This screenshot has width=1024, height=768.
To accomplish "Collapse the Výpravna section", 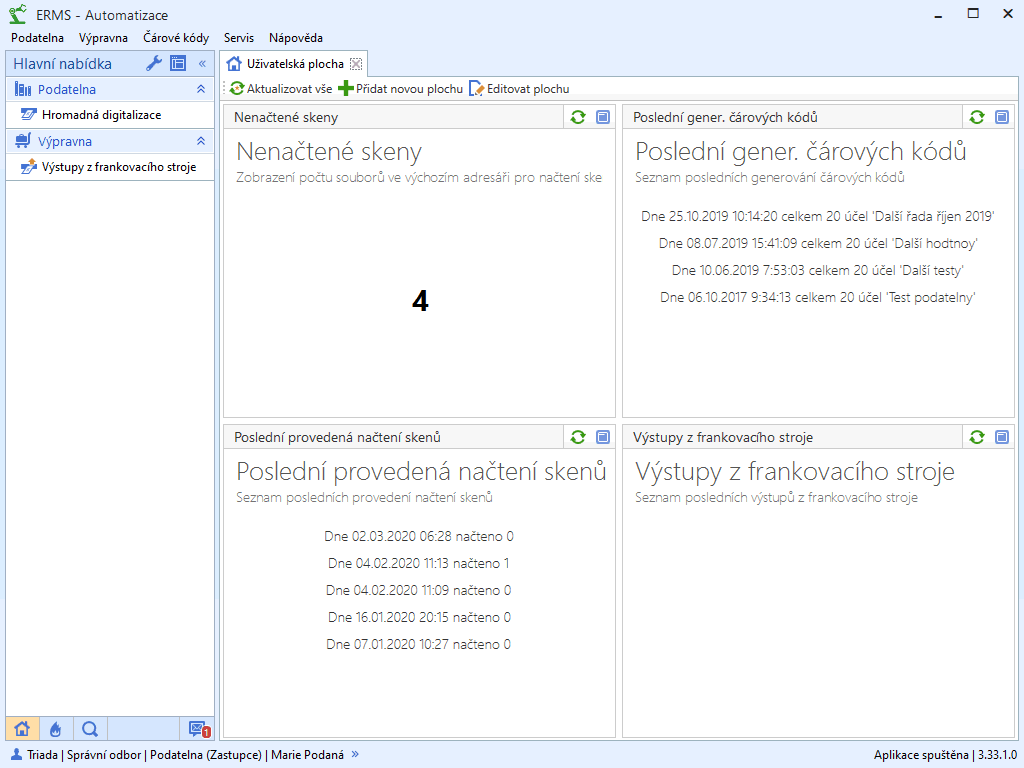I will click(x=200, y=141).
